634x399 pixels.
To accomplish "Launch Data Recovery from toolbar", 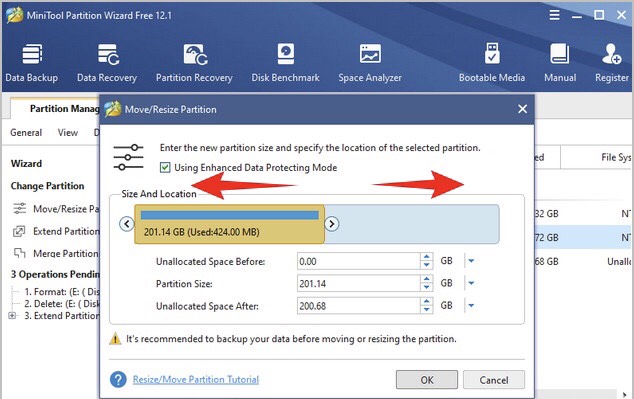I will 107,63.
